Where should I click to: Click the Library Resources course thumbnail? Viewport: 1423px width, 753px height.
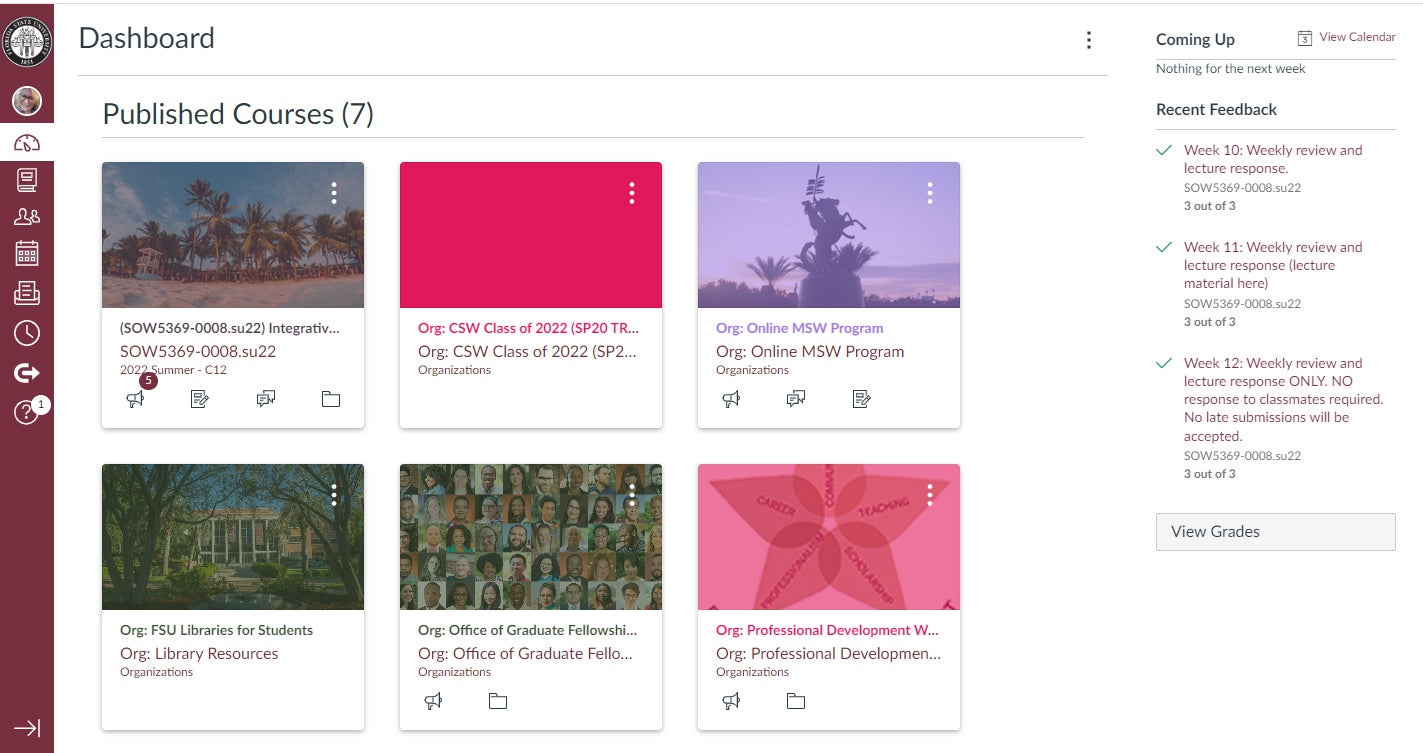click(x=232, y=536)
